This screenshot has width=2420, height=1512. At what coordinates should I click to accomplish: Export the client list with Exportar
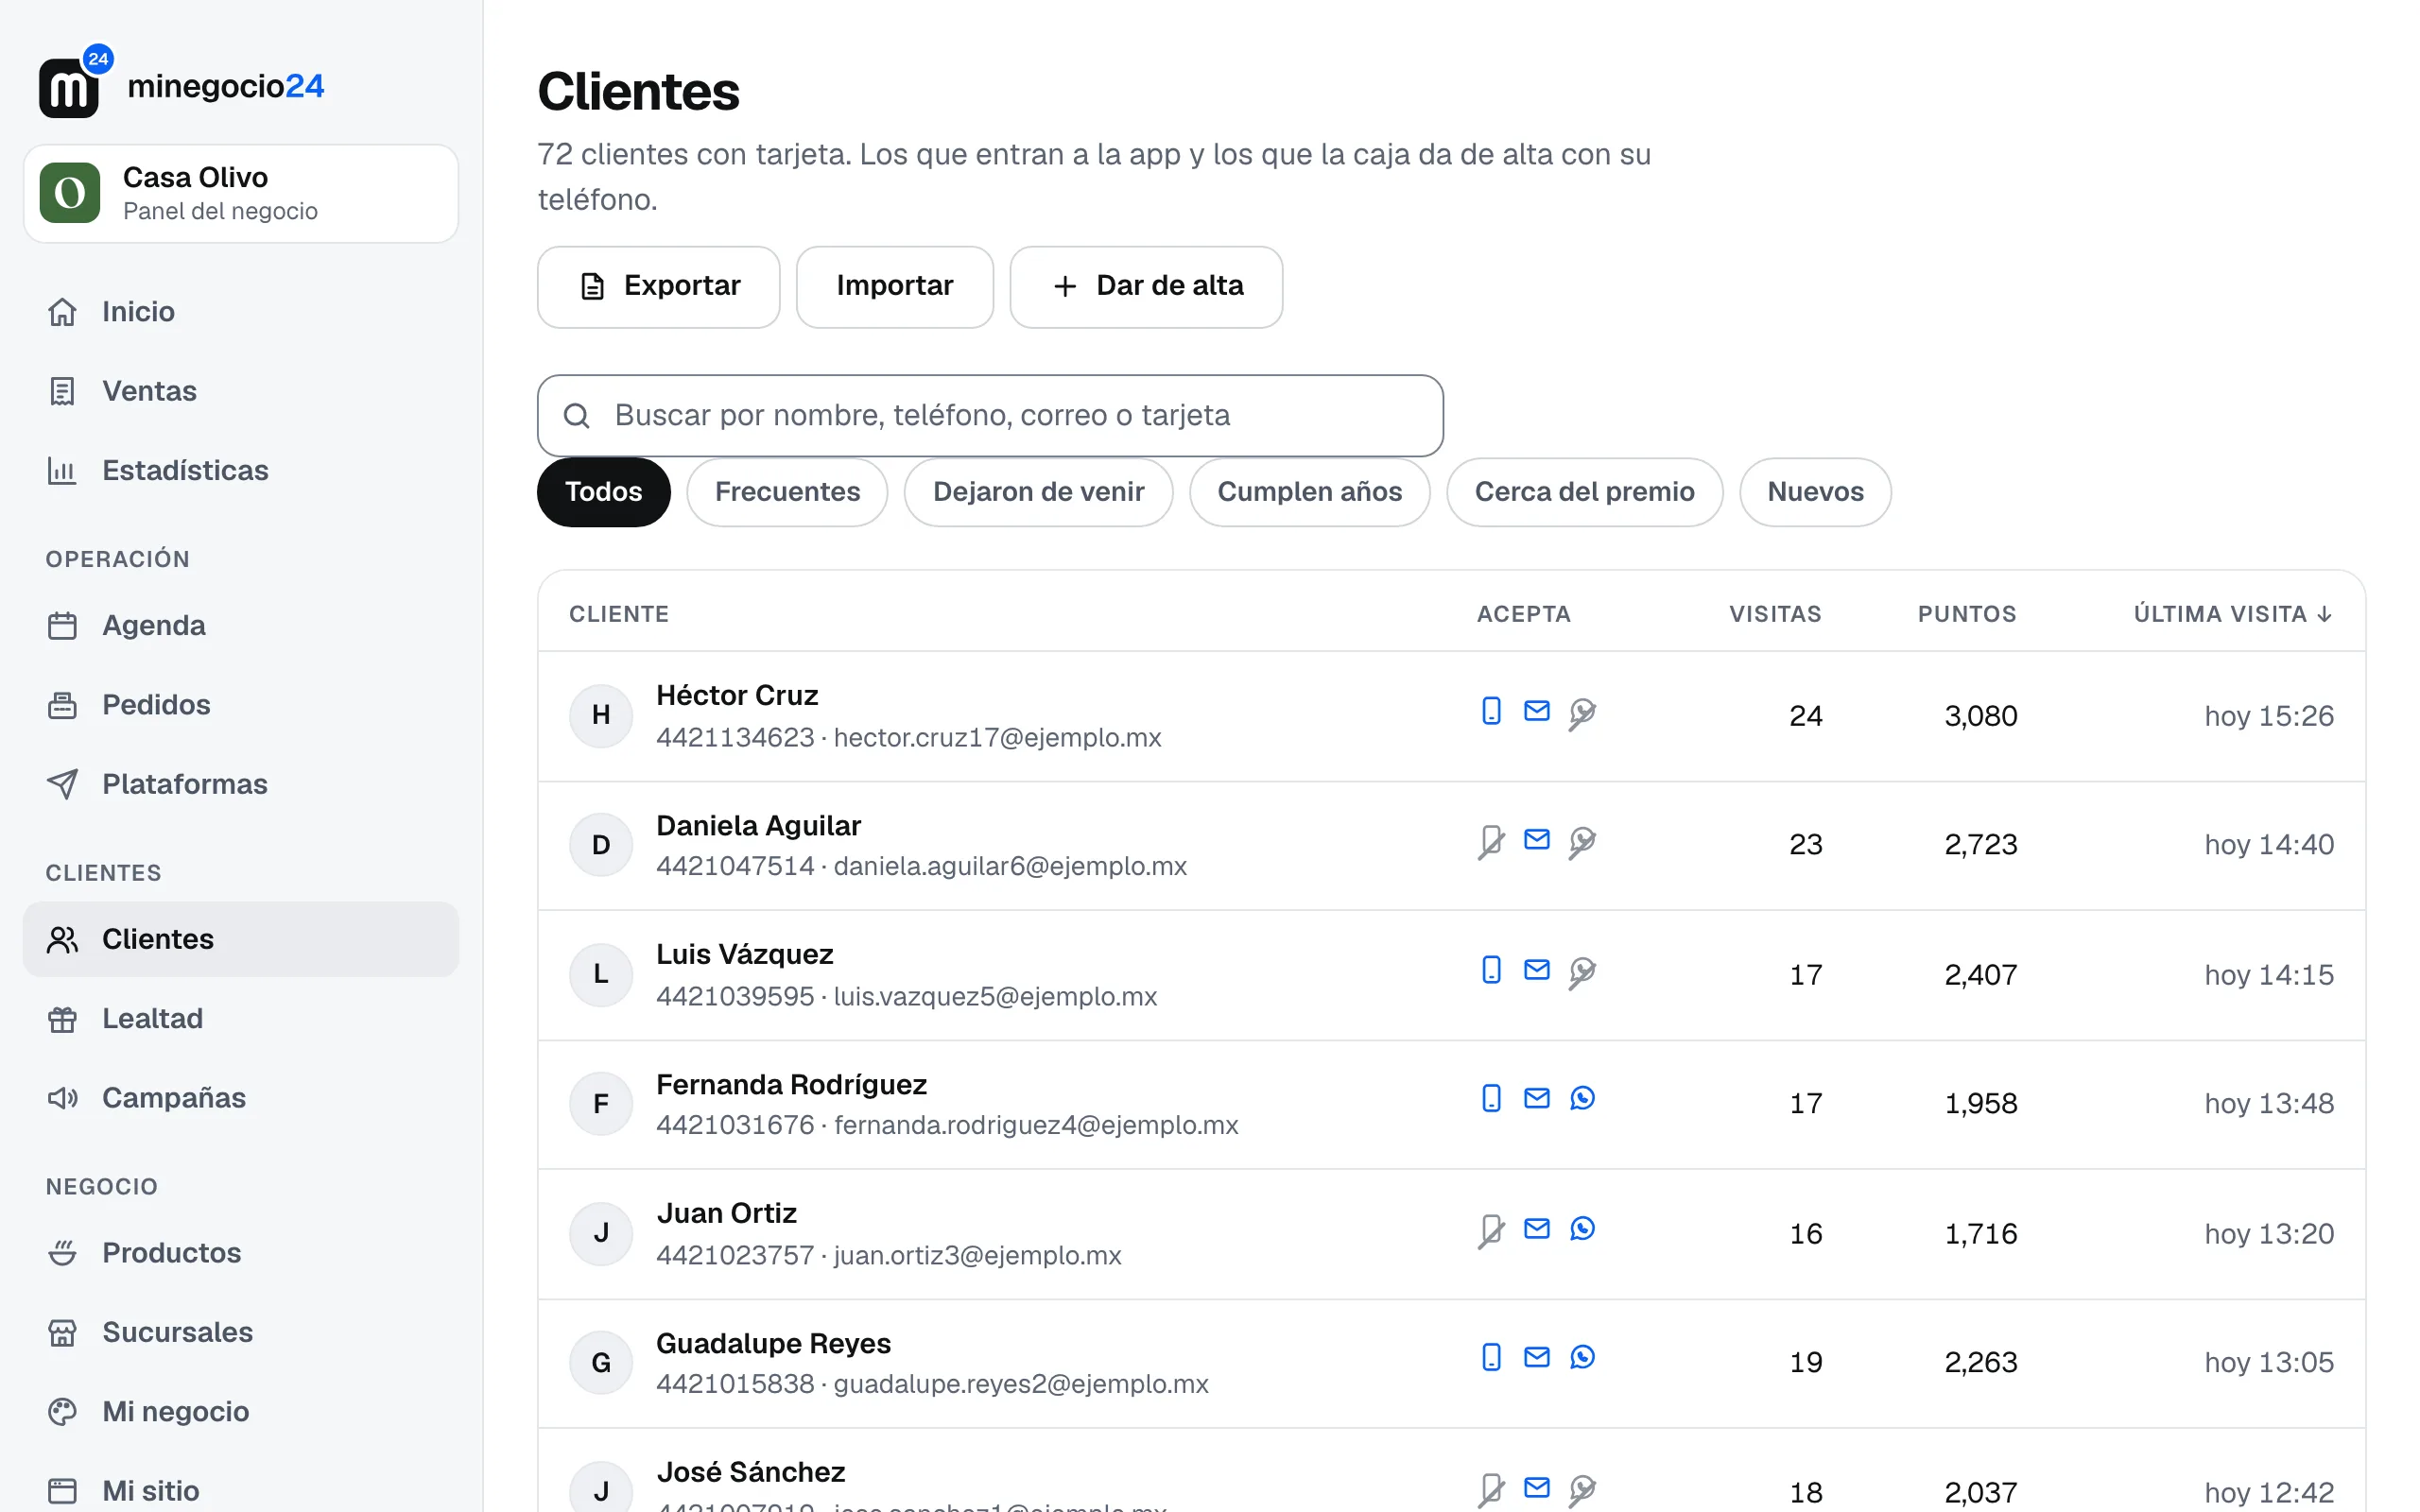(658, 287)
